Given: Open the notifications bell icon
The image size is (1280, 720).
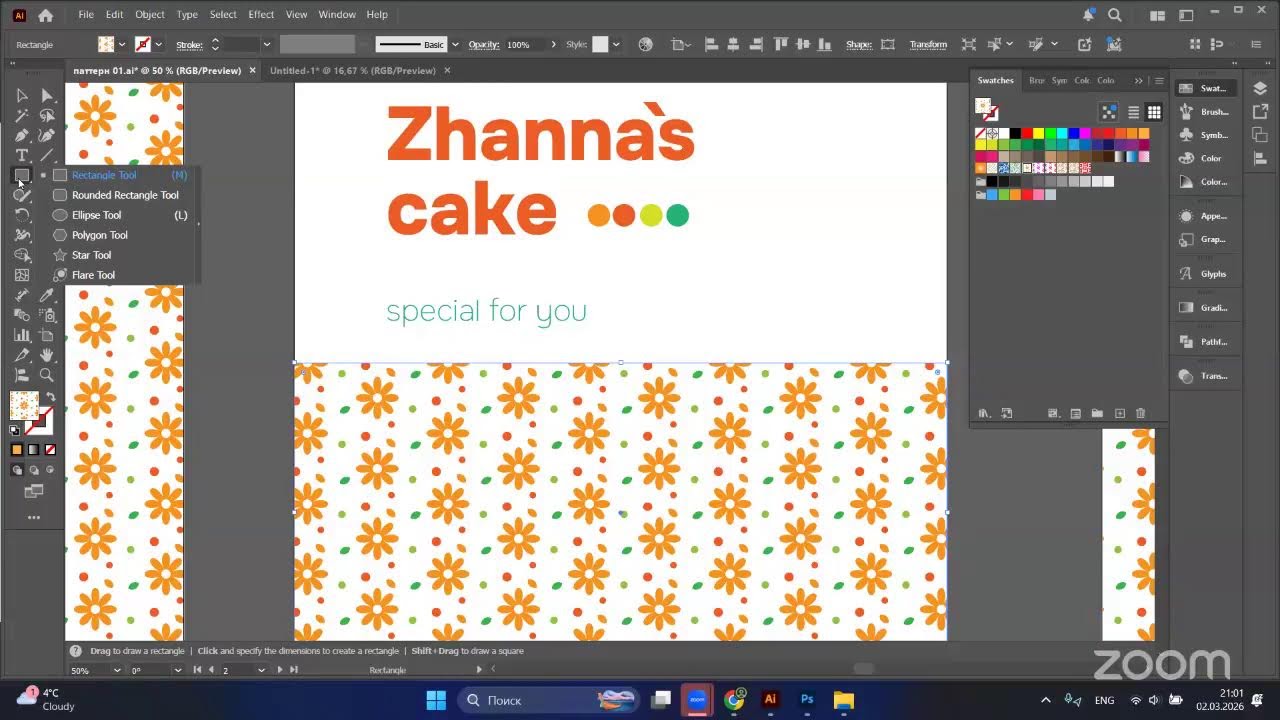Looking at the screenshot, I should 1088,15.
